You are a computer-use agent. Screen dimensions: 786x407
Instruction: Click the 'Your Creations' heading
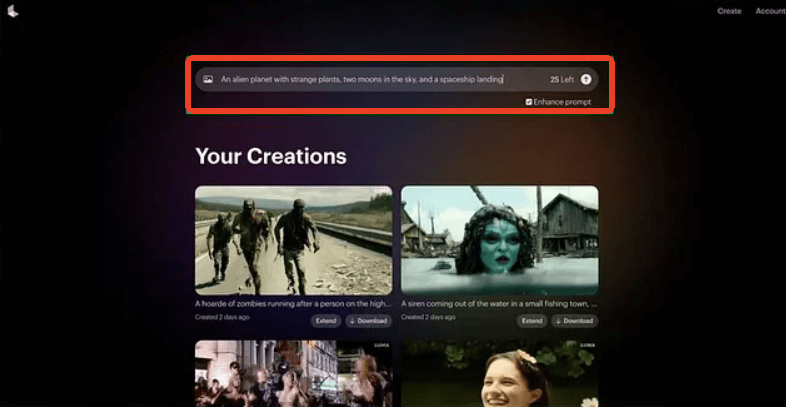(271, 156)
